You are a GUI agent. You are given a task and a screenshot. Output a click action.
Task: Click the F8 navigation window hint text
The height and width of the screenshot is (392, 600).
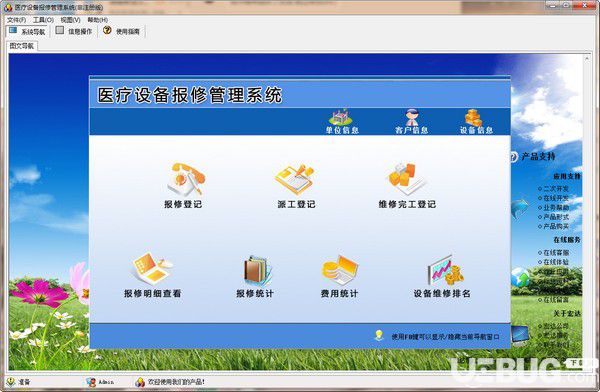[445, 337]
